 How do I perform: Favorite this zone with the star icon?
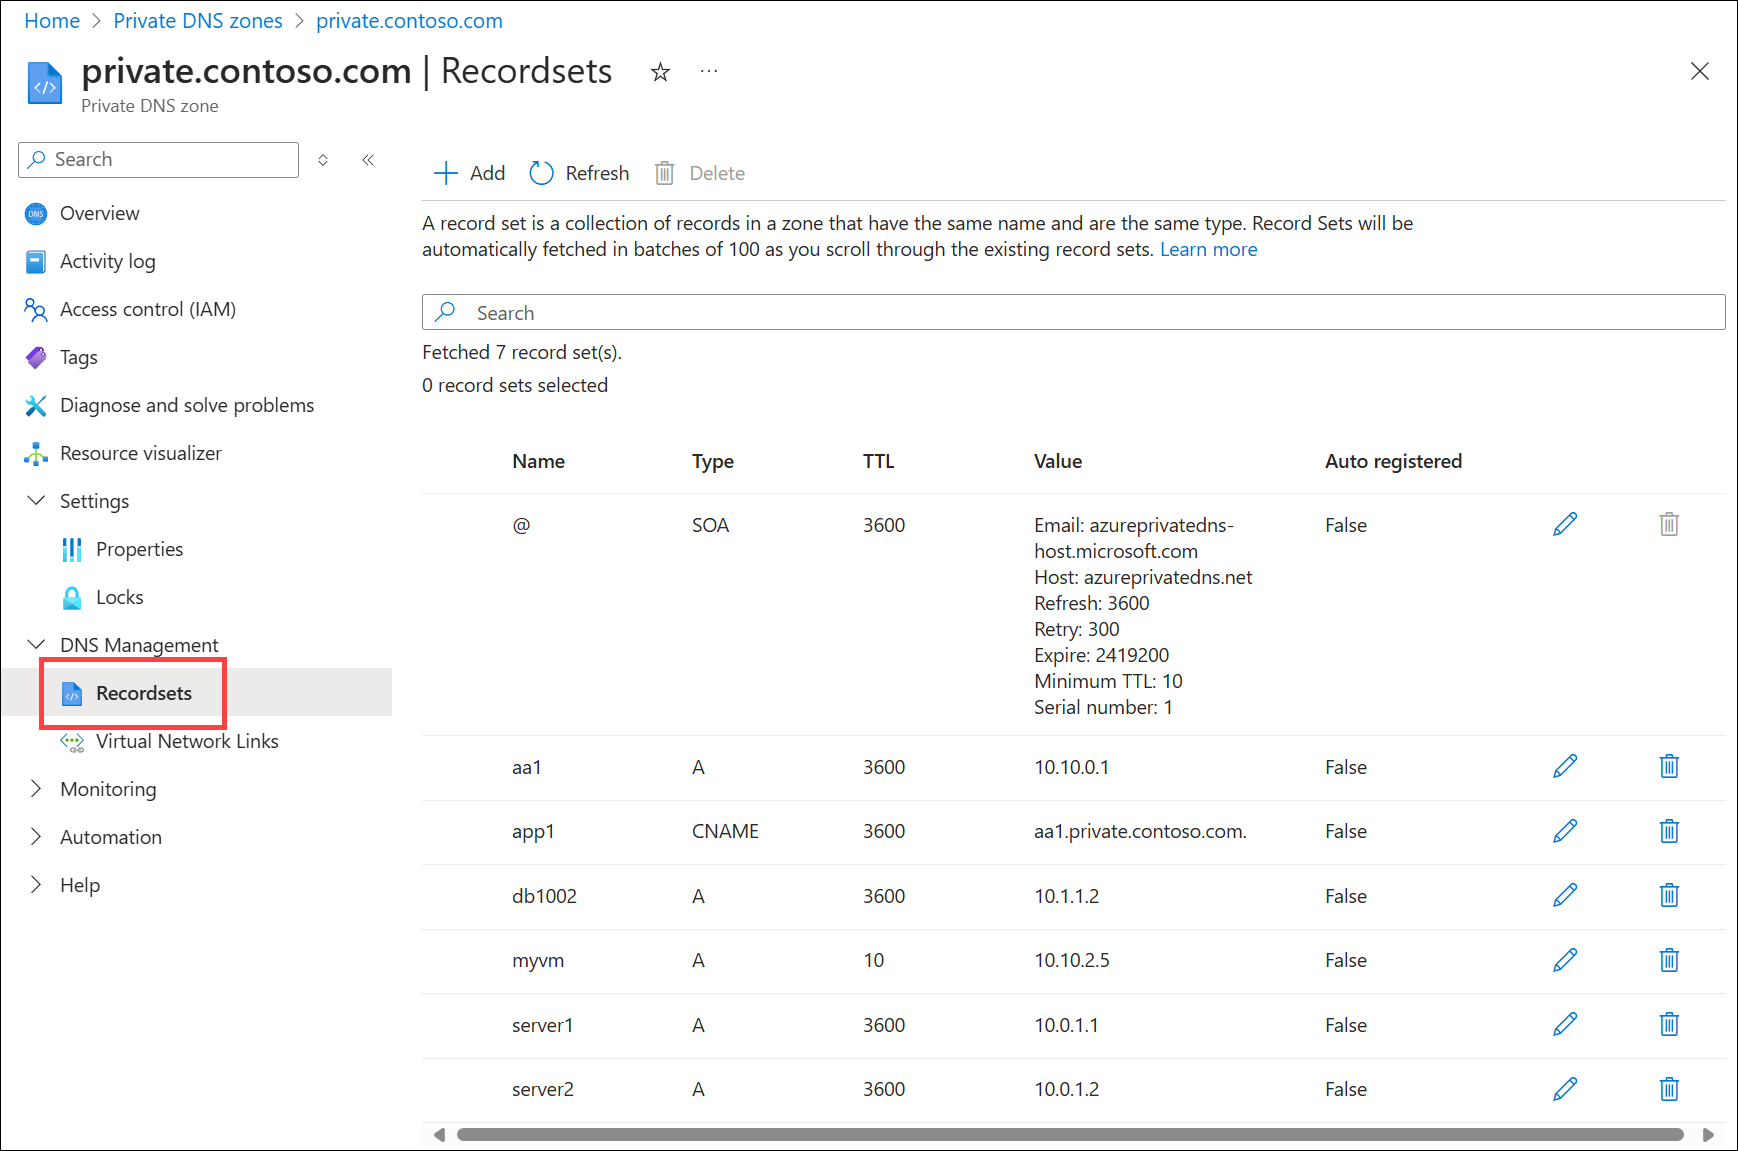[660, 72]
